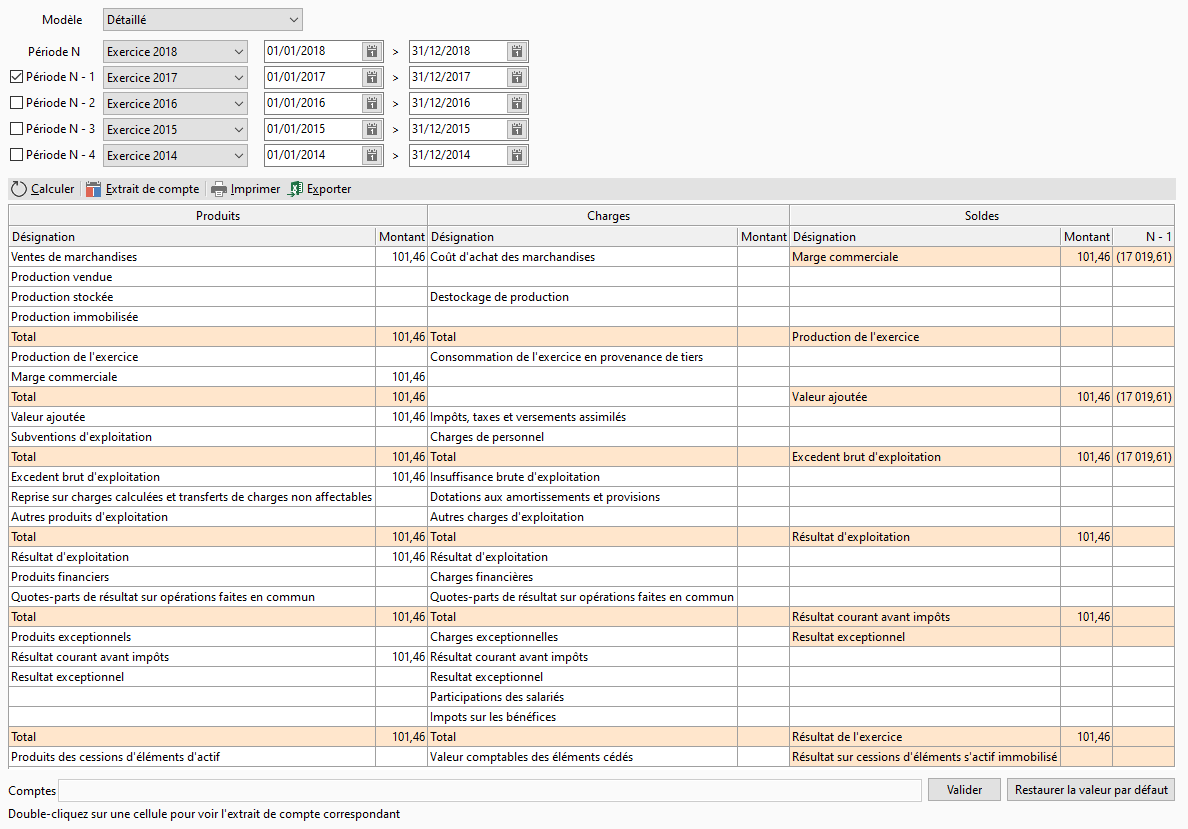Image resolution: width=1188 pixels, height=829 pixels.
Task: Select Impots sur les bénéfices cell
Action: pyautogui.click(x=582, y=717)
